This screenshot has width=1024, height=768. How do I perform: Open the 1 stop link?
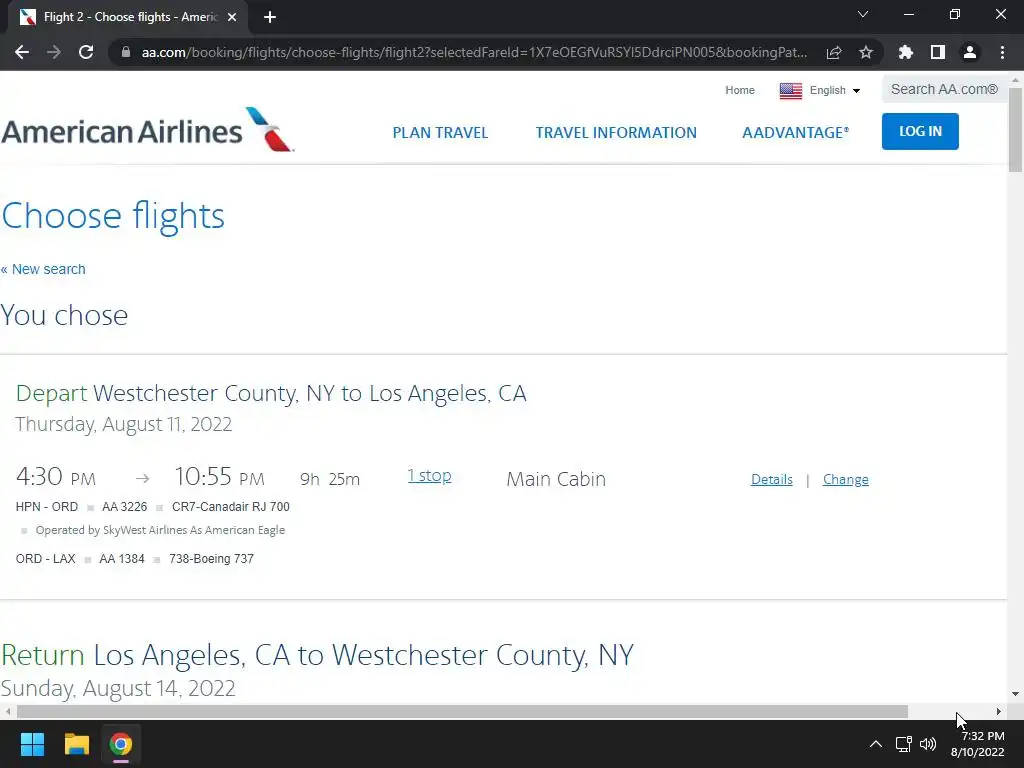pyautogui.click(x=429, y=475)
